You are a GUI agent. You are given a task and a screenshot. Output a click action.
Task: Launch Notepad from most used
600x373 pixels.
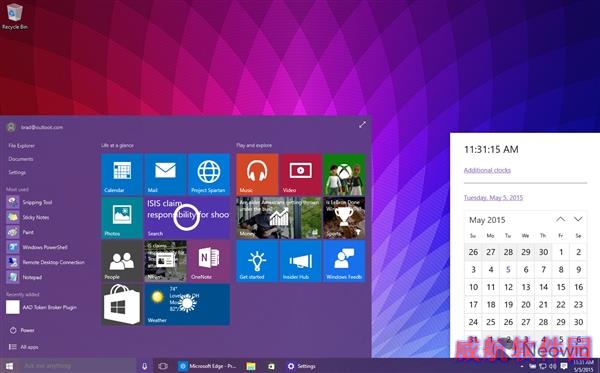coord(24,277)
